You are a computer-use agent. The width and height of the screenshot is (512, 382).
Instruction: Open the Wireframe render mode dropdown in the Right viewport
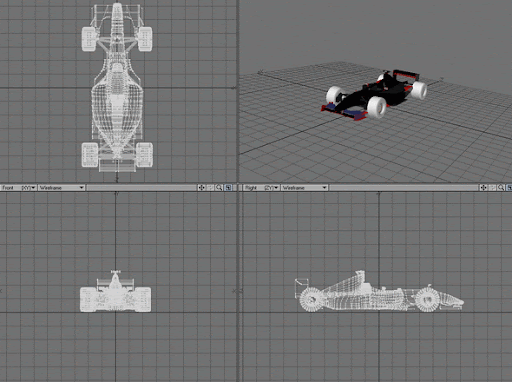[304, 188]
